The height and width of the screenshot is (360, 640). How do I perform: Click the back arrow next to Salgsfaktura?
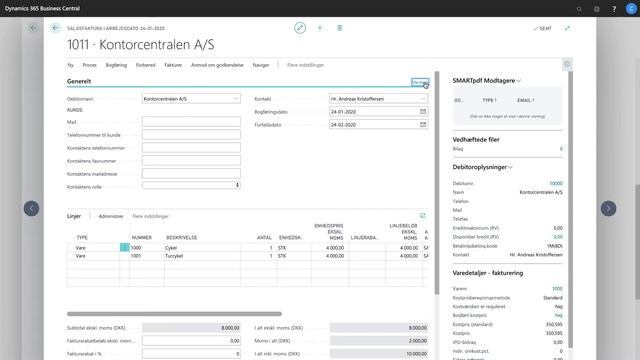click(x=56, y=28)
